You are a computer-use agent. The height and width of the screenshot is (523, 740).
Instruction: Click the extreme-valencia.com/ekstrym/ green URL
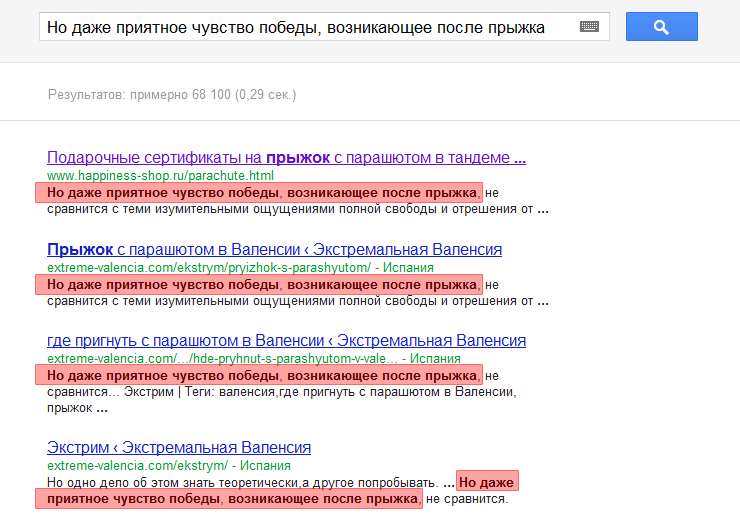pos(139,465)
